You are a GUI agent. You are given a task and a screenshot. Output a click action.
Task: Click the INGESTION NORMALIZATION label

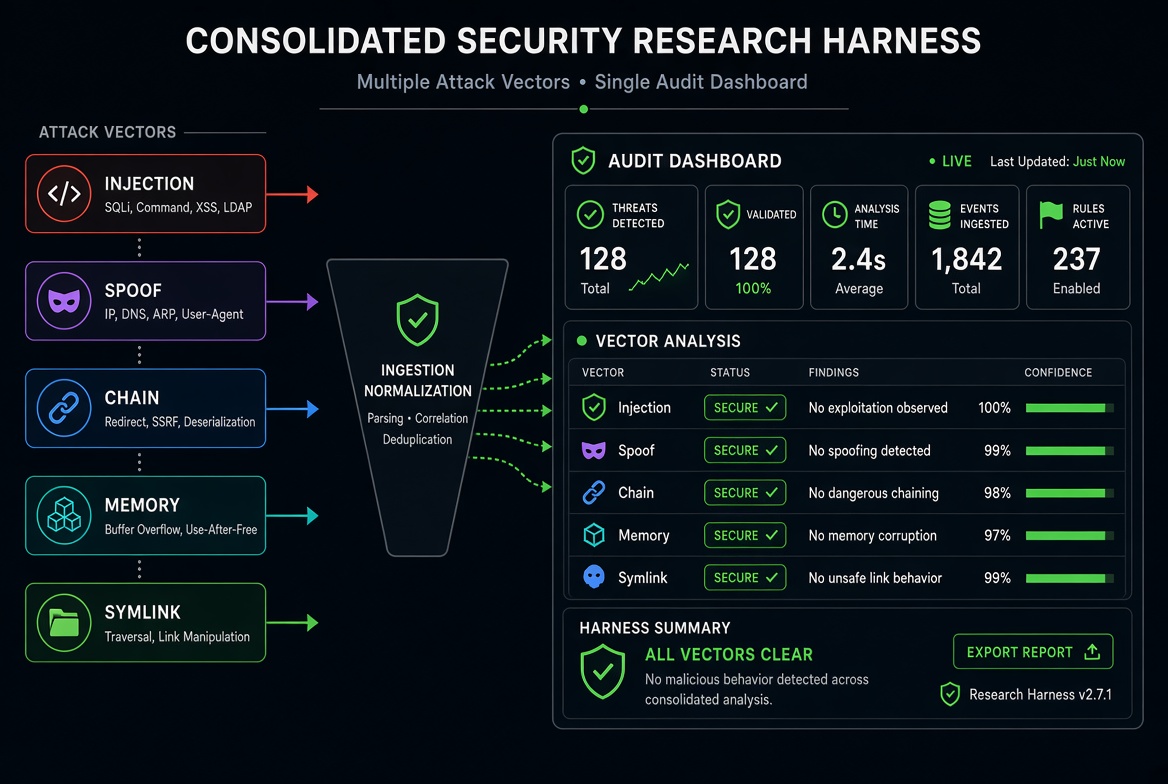pyautogui.click(x=417, y=380)
